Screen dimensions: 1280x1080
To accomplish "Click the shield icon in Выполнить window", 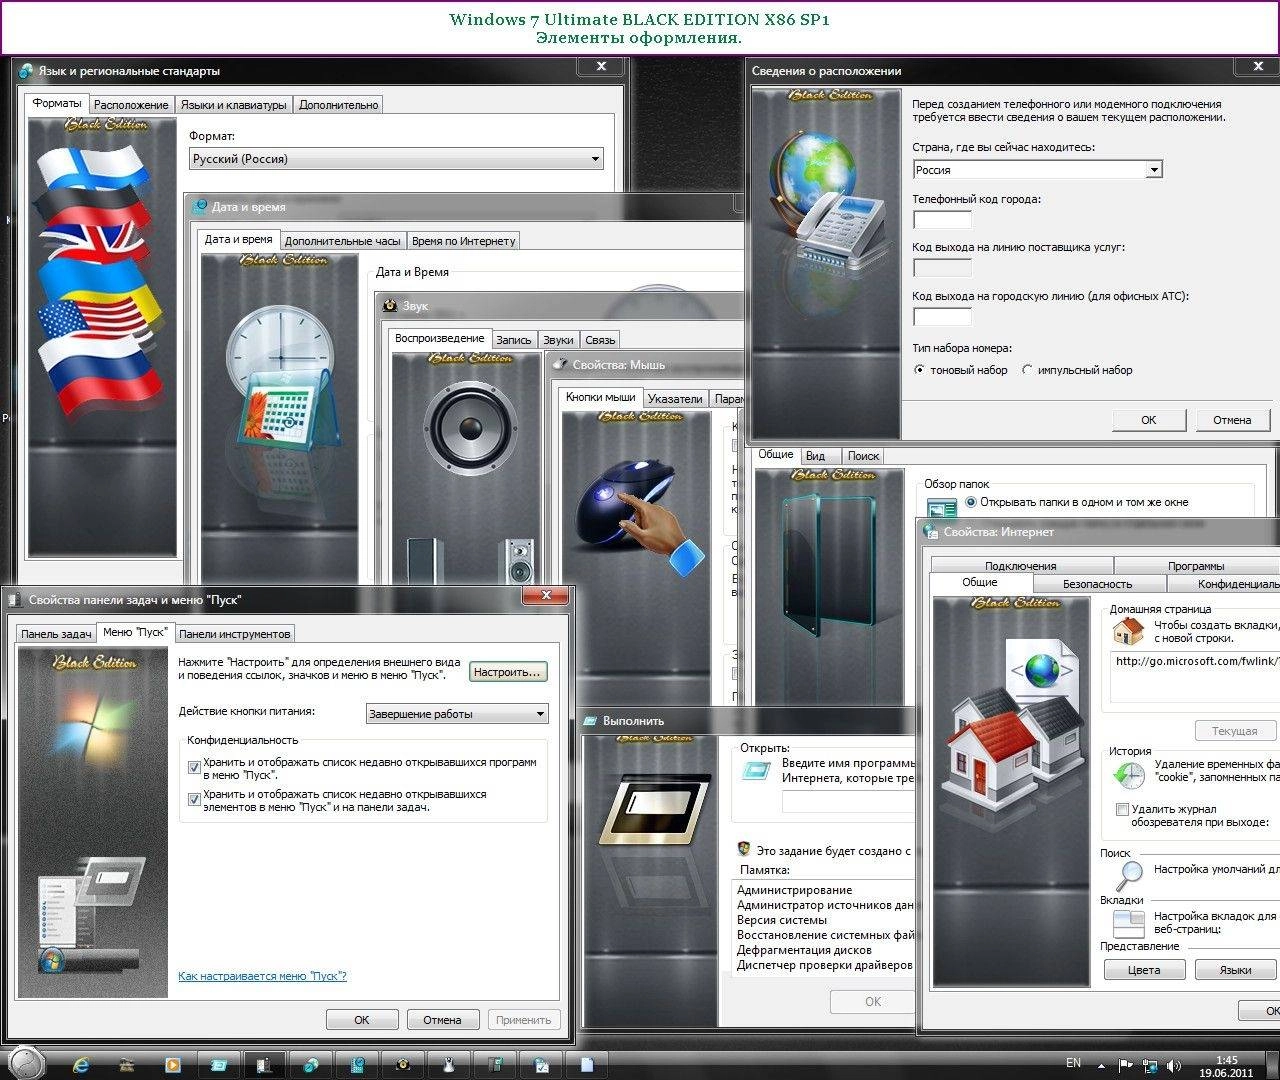I will 744,849.
